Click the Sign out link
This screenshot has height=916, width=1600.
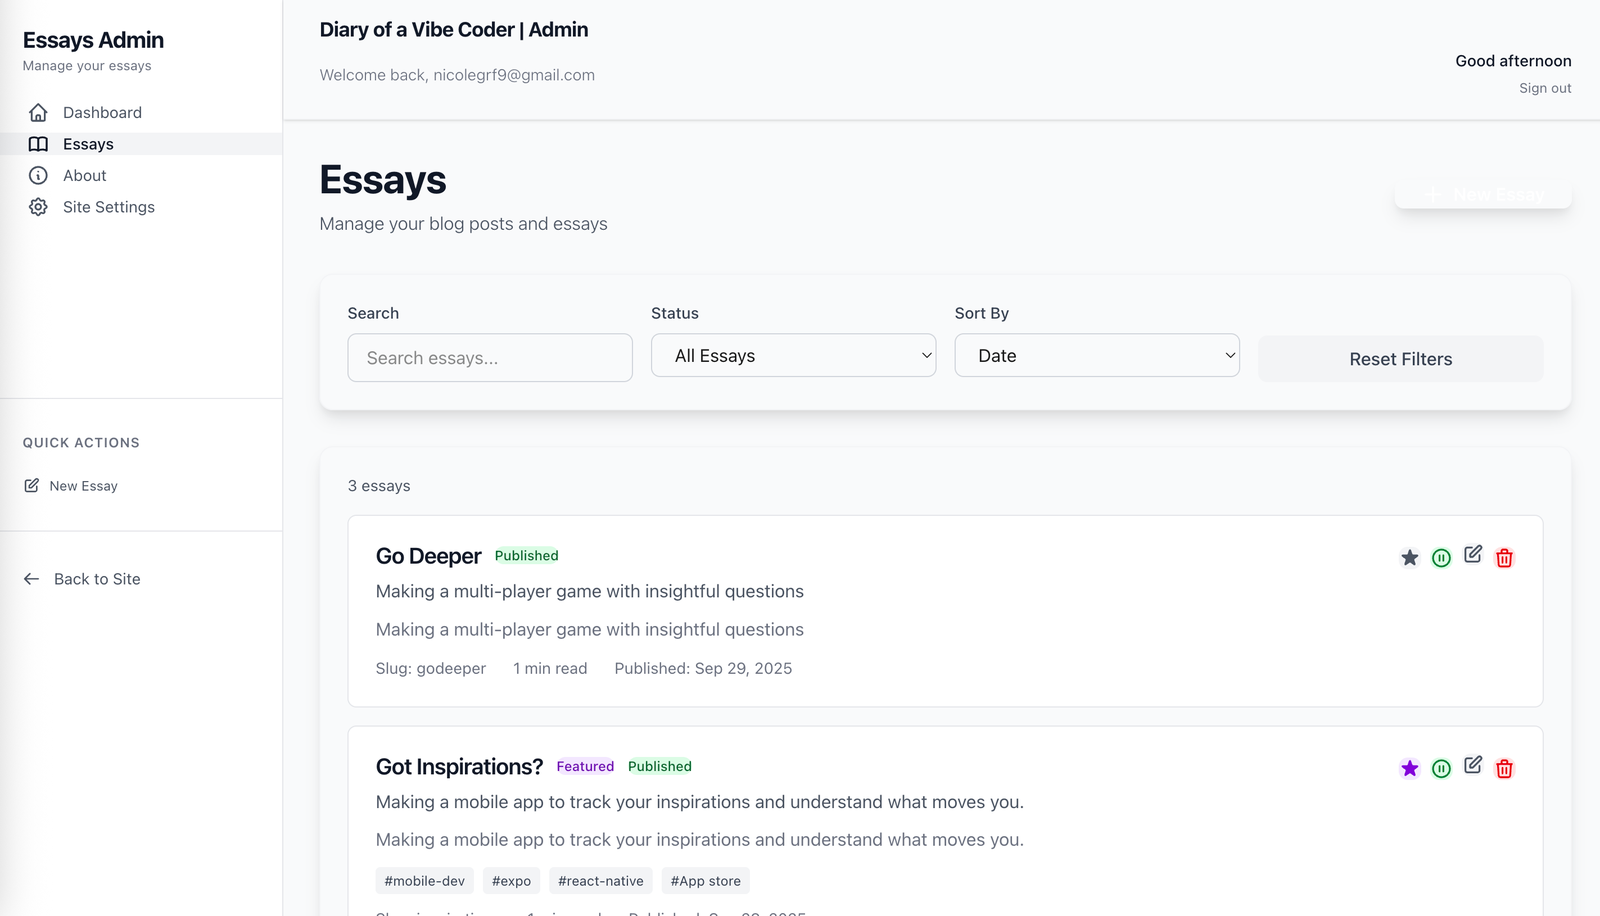click(1545, 88)
